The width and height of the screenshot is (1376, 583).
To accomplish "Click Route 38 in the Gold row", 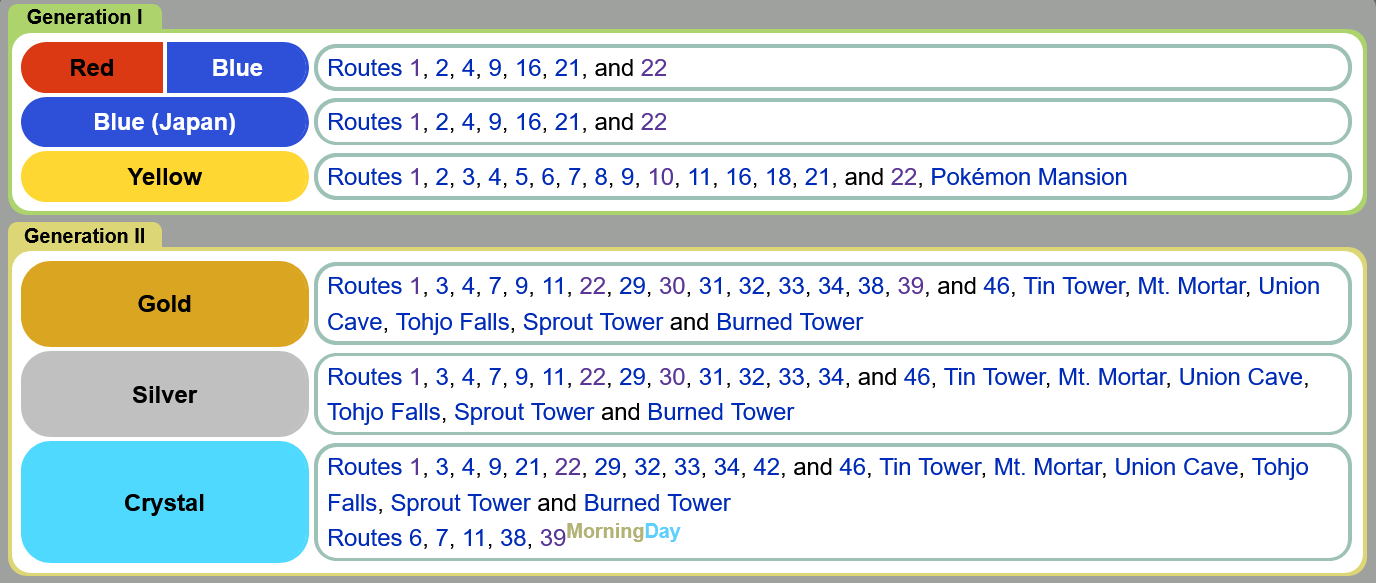I will click(x=871, y=286).
